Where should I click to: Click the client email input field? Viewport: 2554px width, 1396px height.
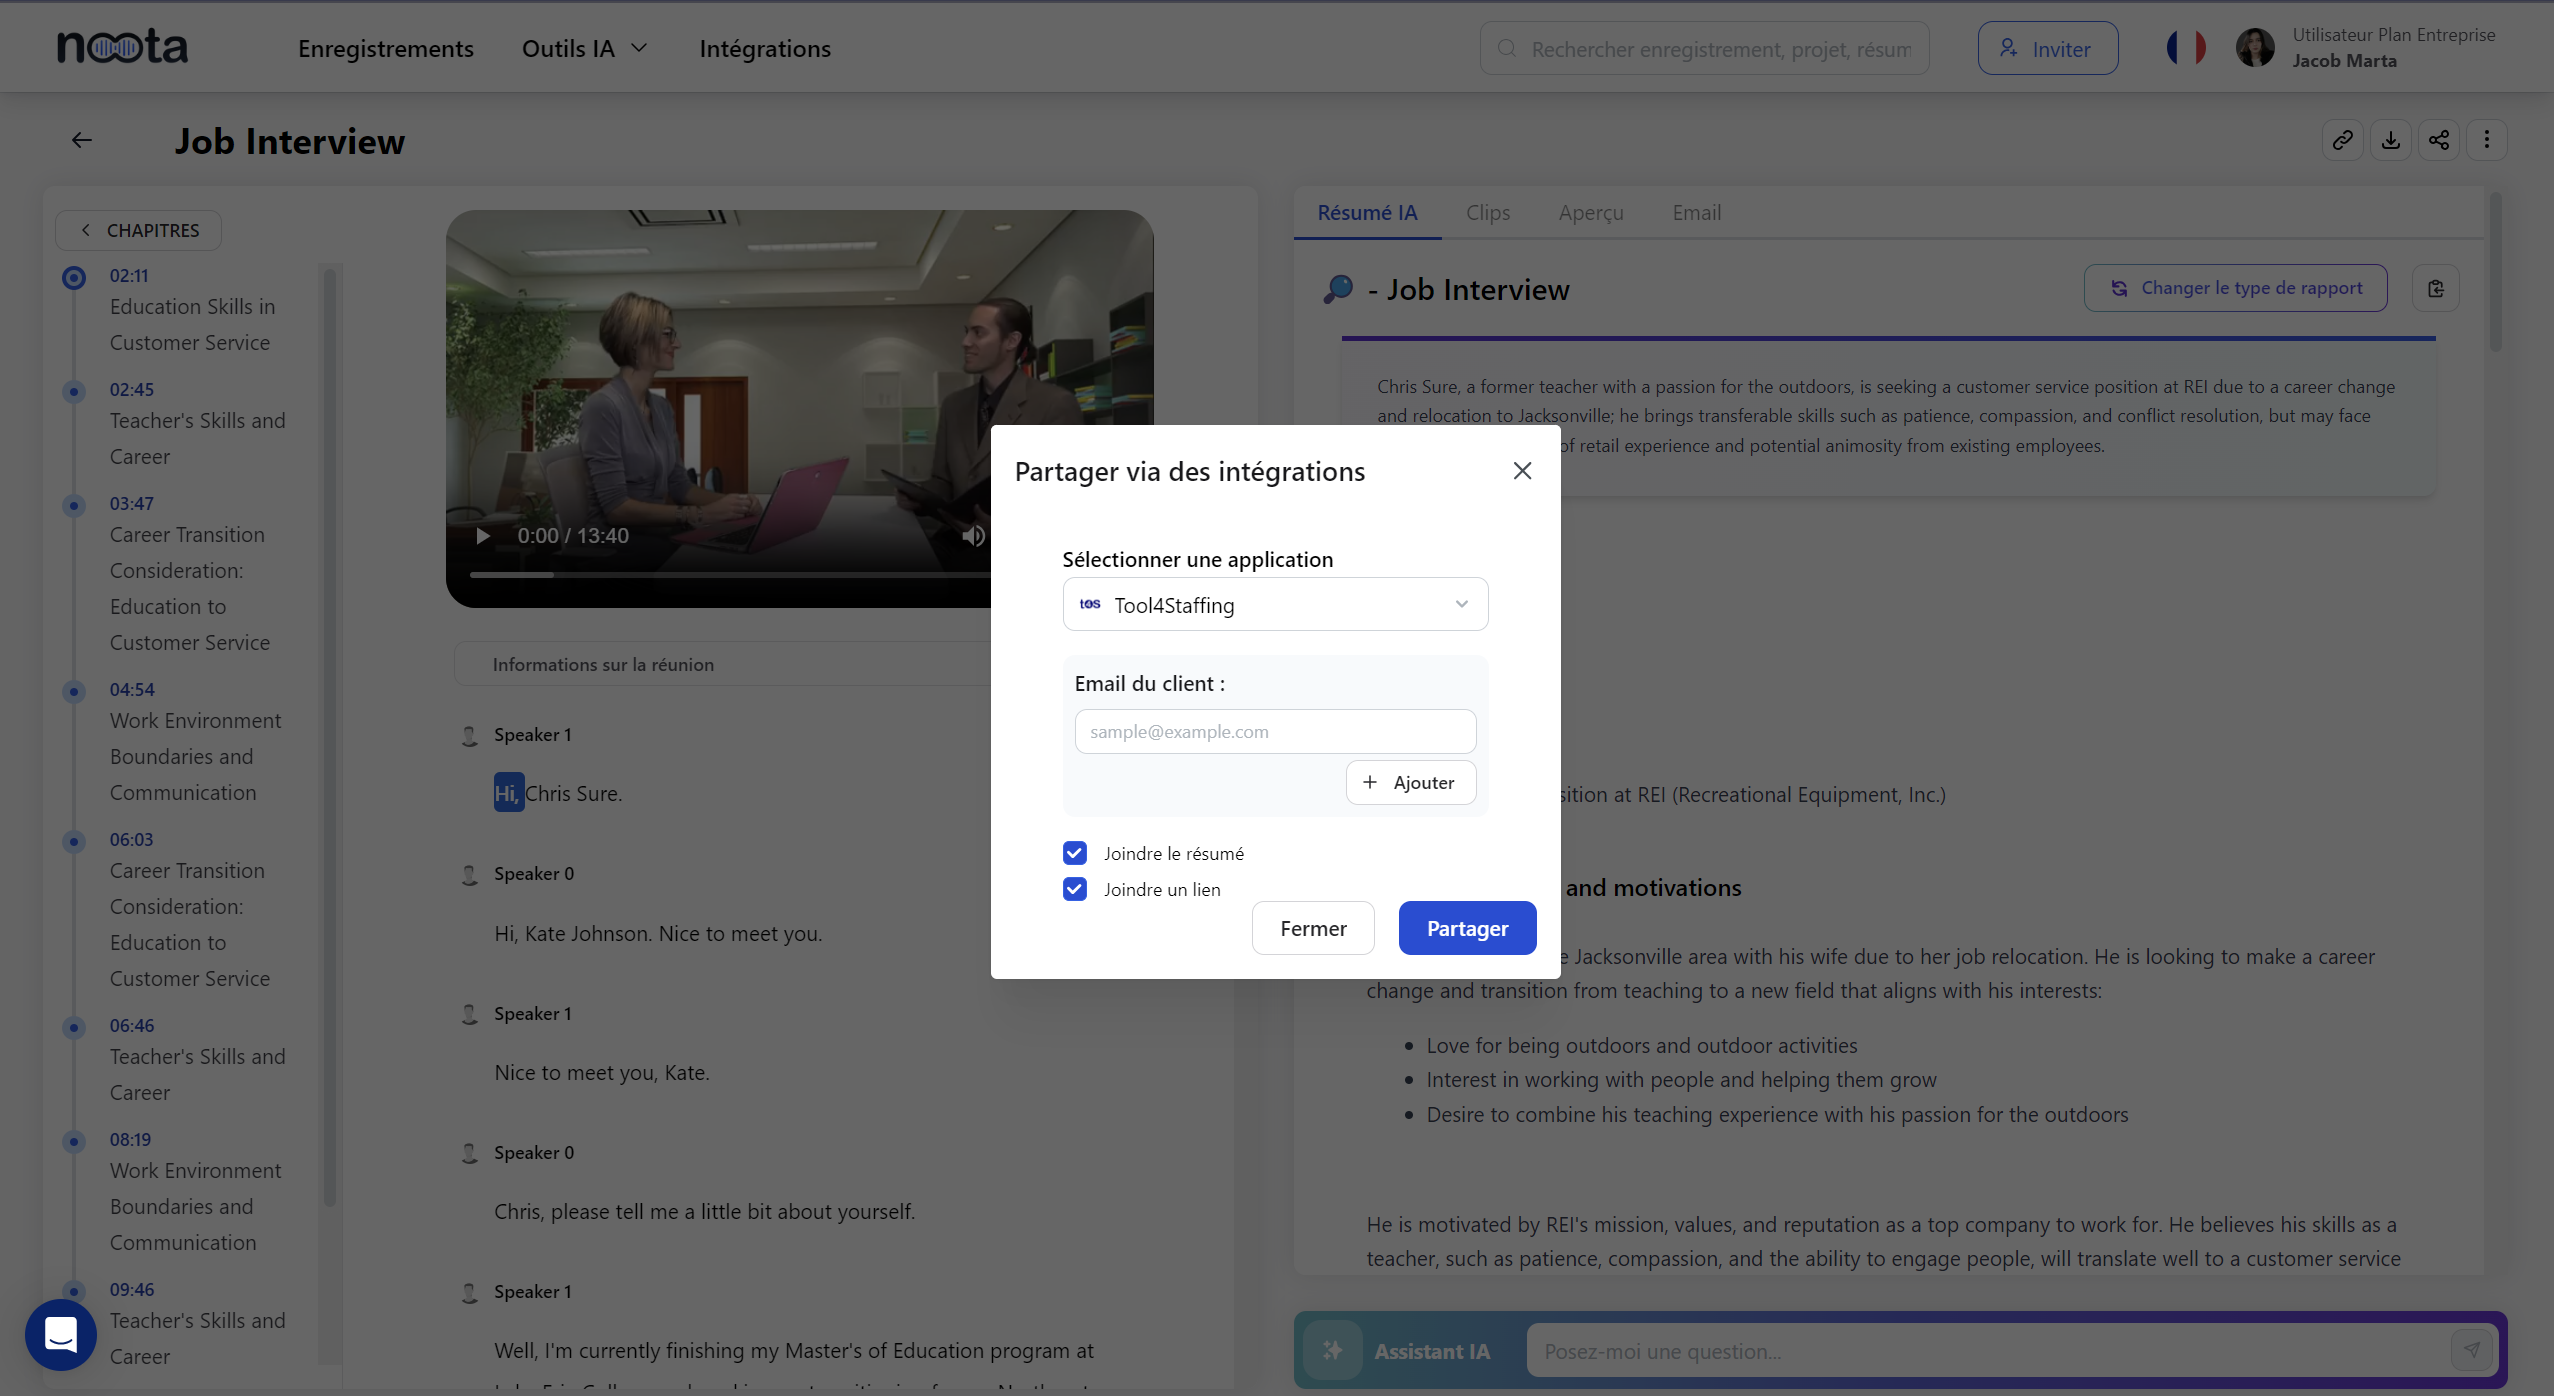point(1274,732)
